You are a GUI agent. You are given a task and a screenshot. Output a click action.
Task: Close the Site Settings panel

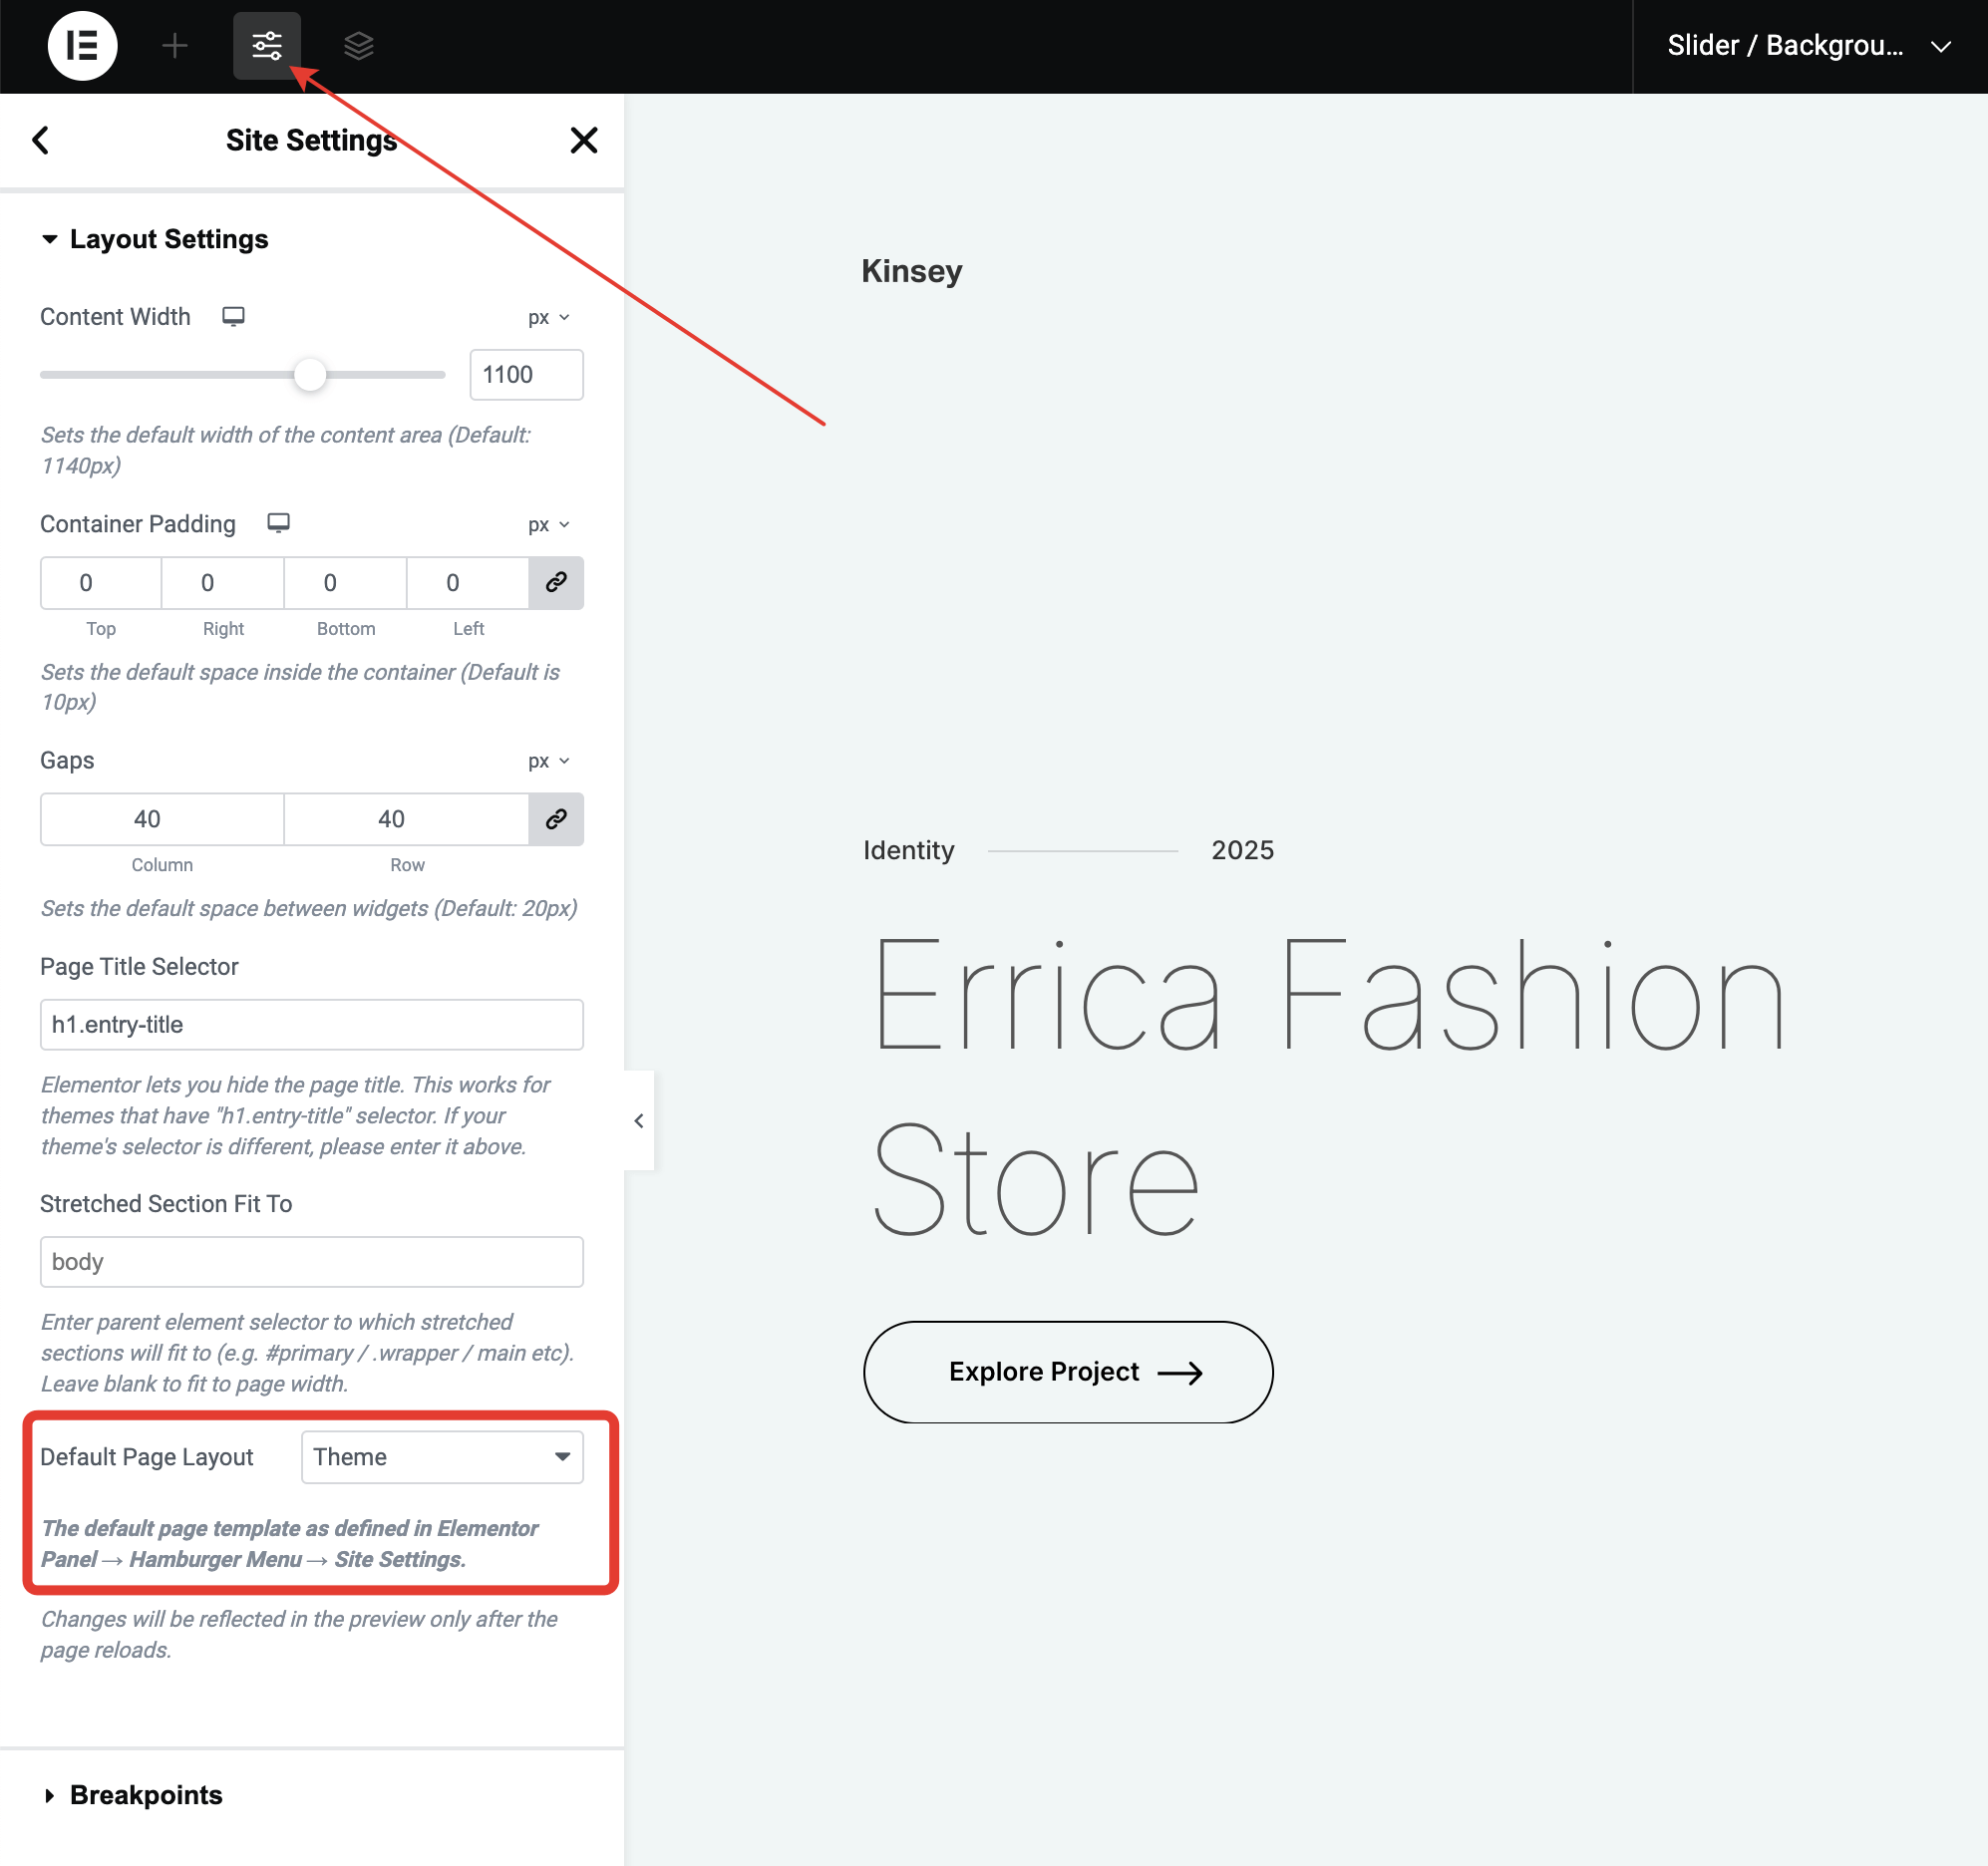point(584,140)
